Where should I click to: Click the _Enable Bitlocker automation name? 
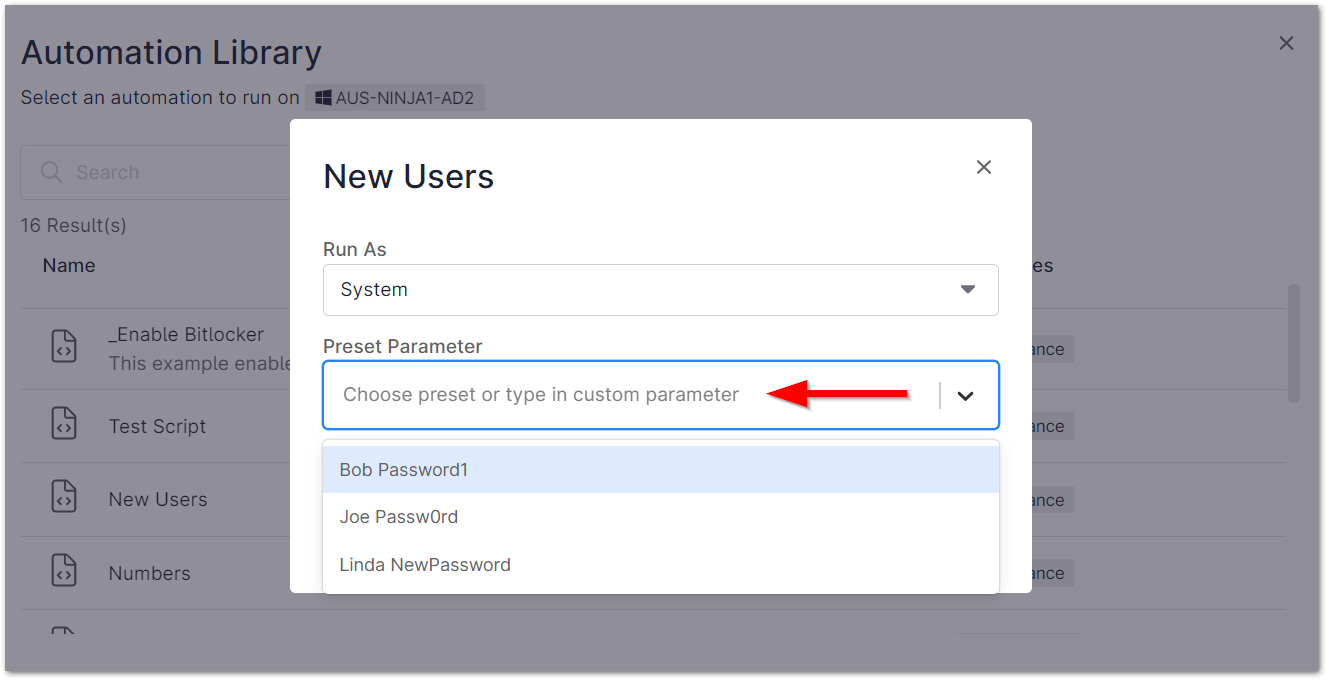point(186,334)
